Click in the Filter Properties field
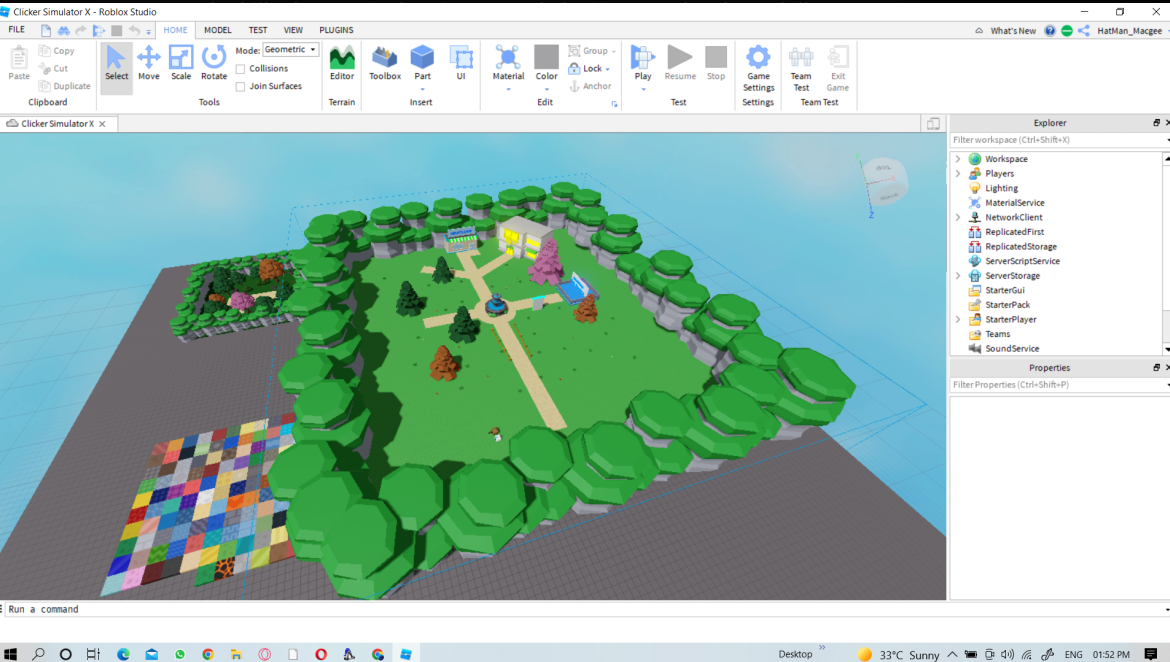The image size is (1170, 662). coord(1057,385)
